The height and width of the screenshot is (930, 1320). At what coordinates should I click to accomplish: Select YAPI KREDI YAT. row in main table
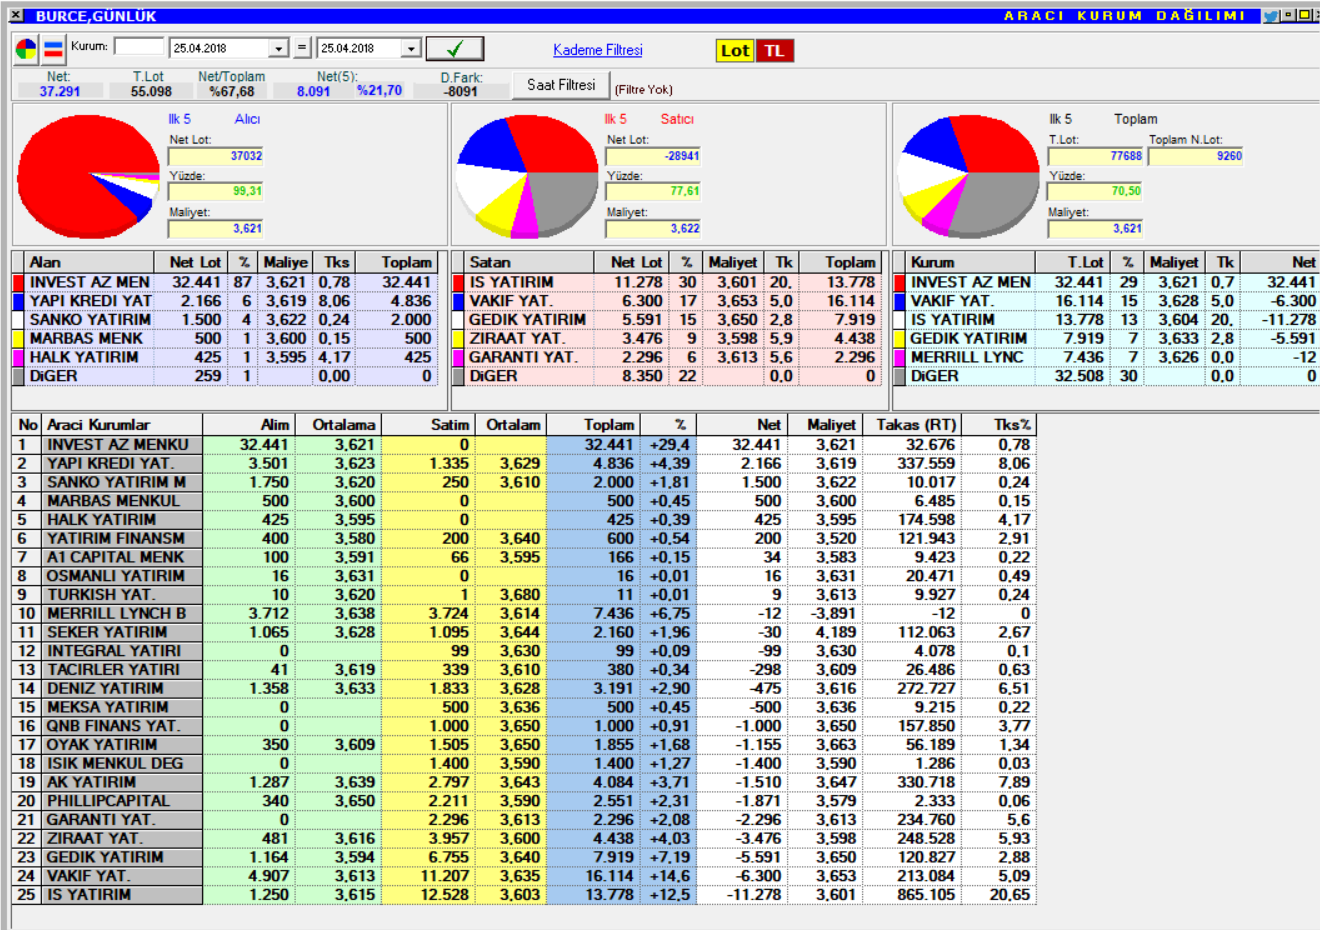(524, 463)
